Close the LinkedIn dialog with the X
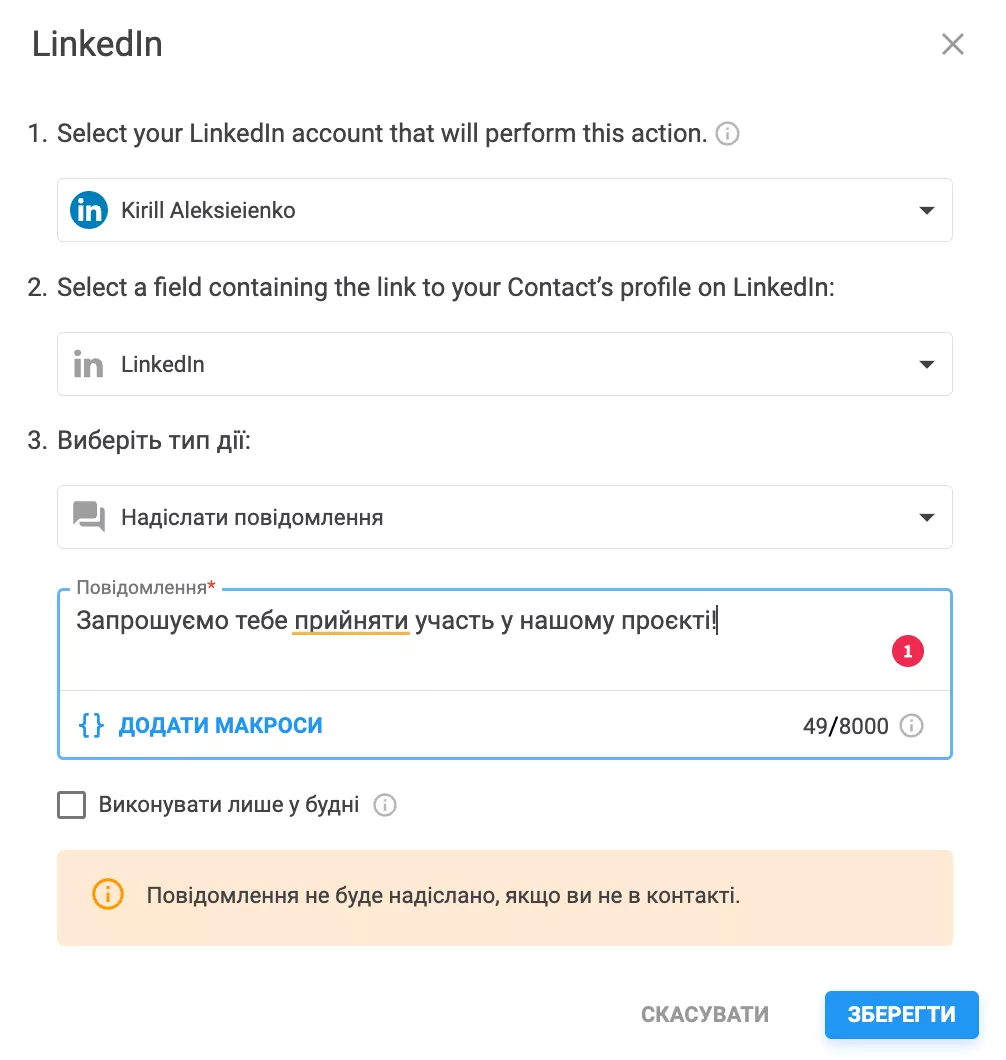The width and height of the screenshot is (1006, 1060). click(x=953, y=45)
